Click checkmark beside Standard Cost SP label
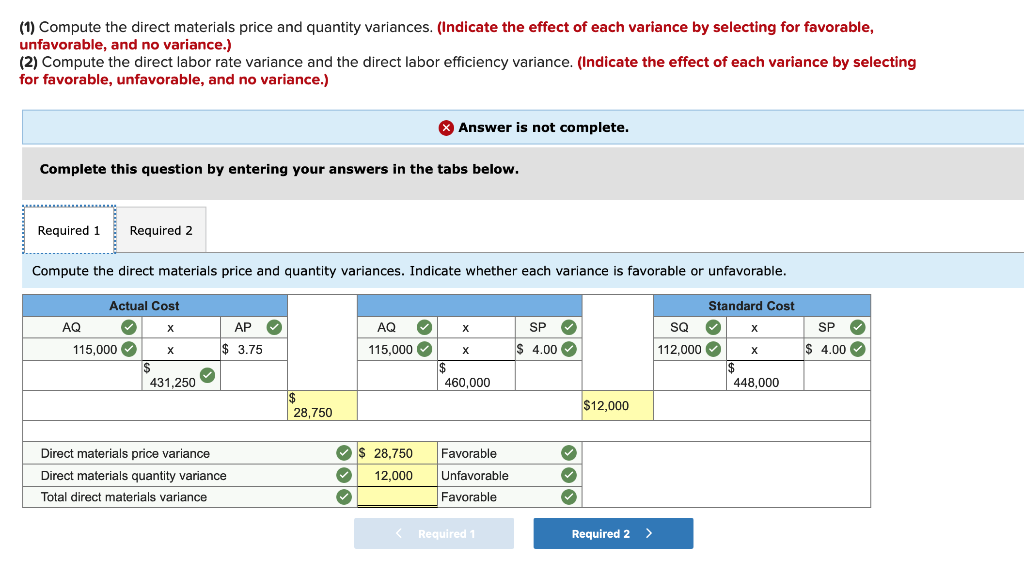The height and width of the screenshot is (561, 1024). [x=857, y=327]
